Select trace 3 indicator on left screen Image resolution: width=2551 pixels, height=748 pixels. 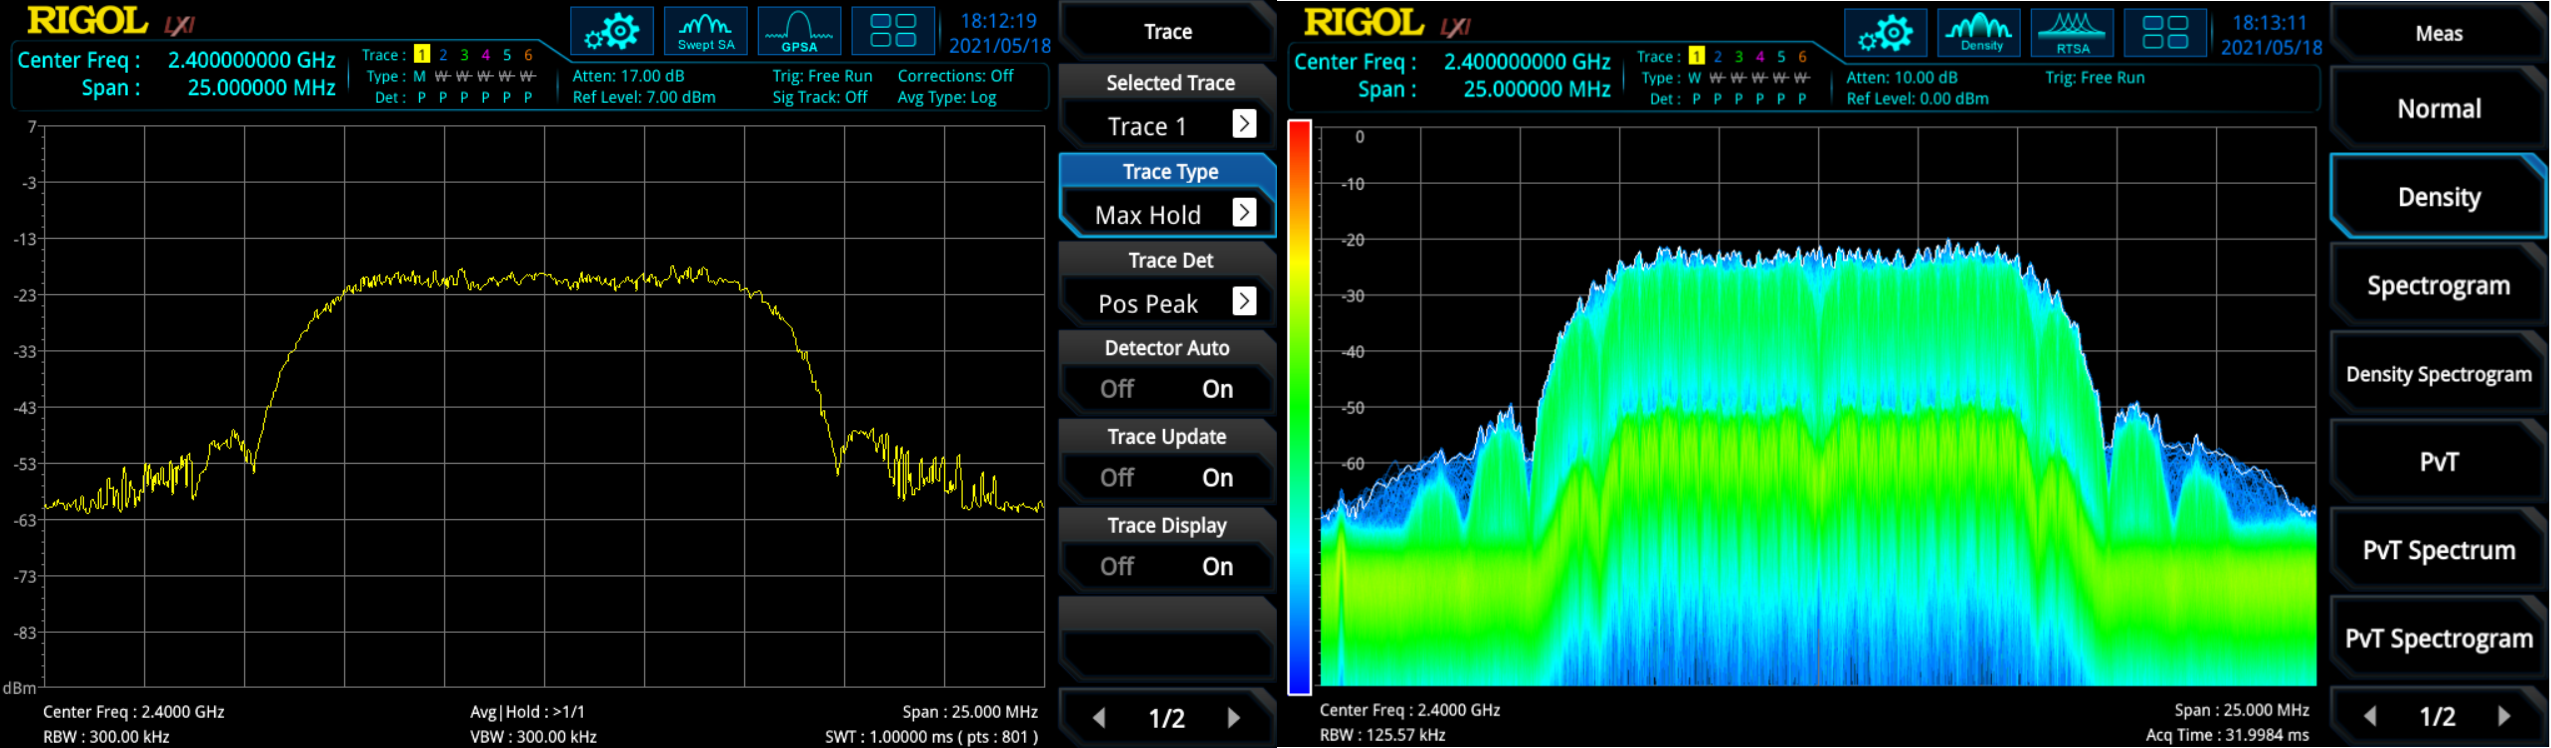pos(464,55)
